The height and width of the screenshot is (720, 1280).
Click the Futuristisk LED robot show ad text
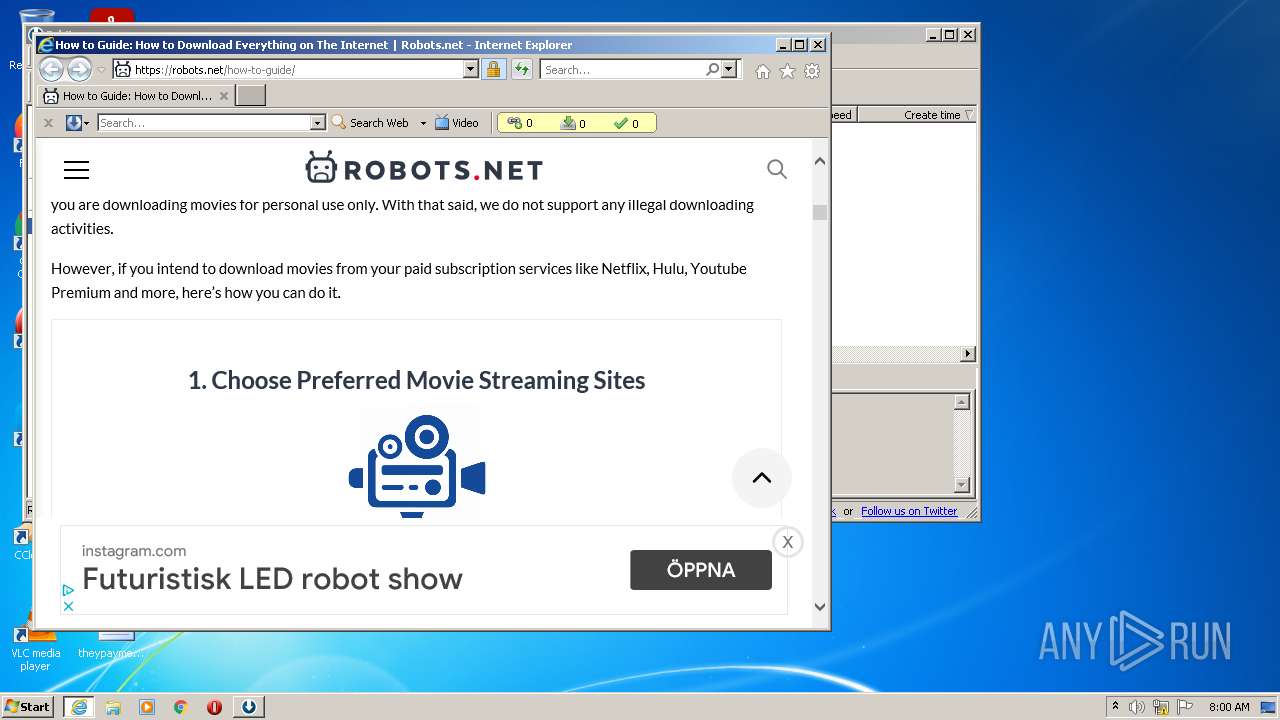pyautogui.click(x=272, y=579)
